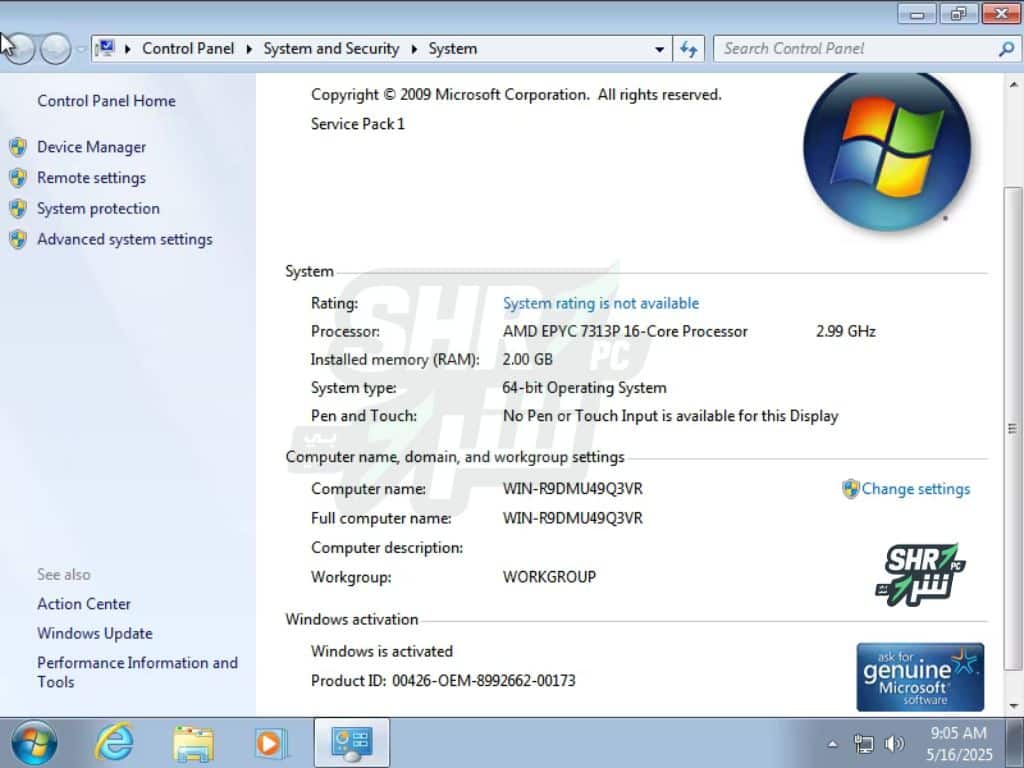
Task: Click the Windows is activated text
Action: point(382,651)
